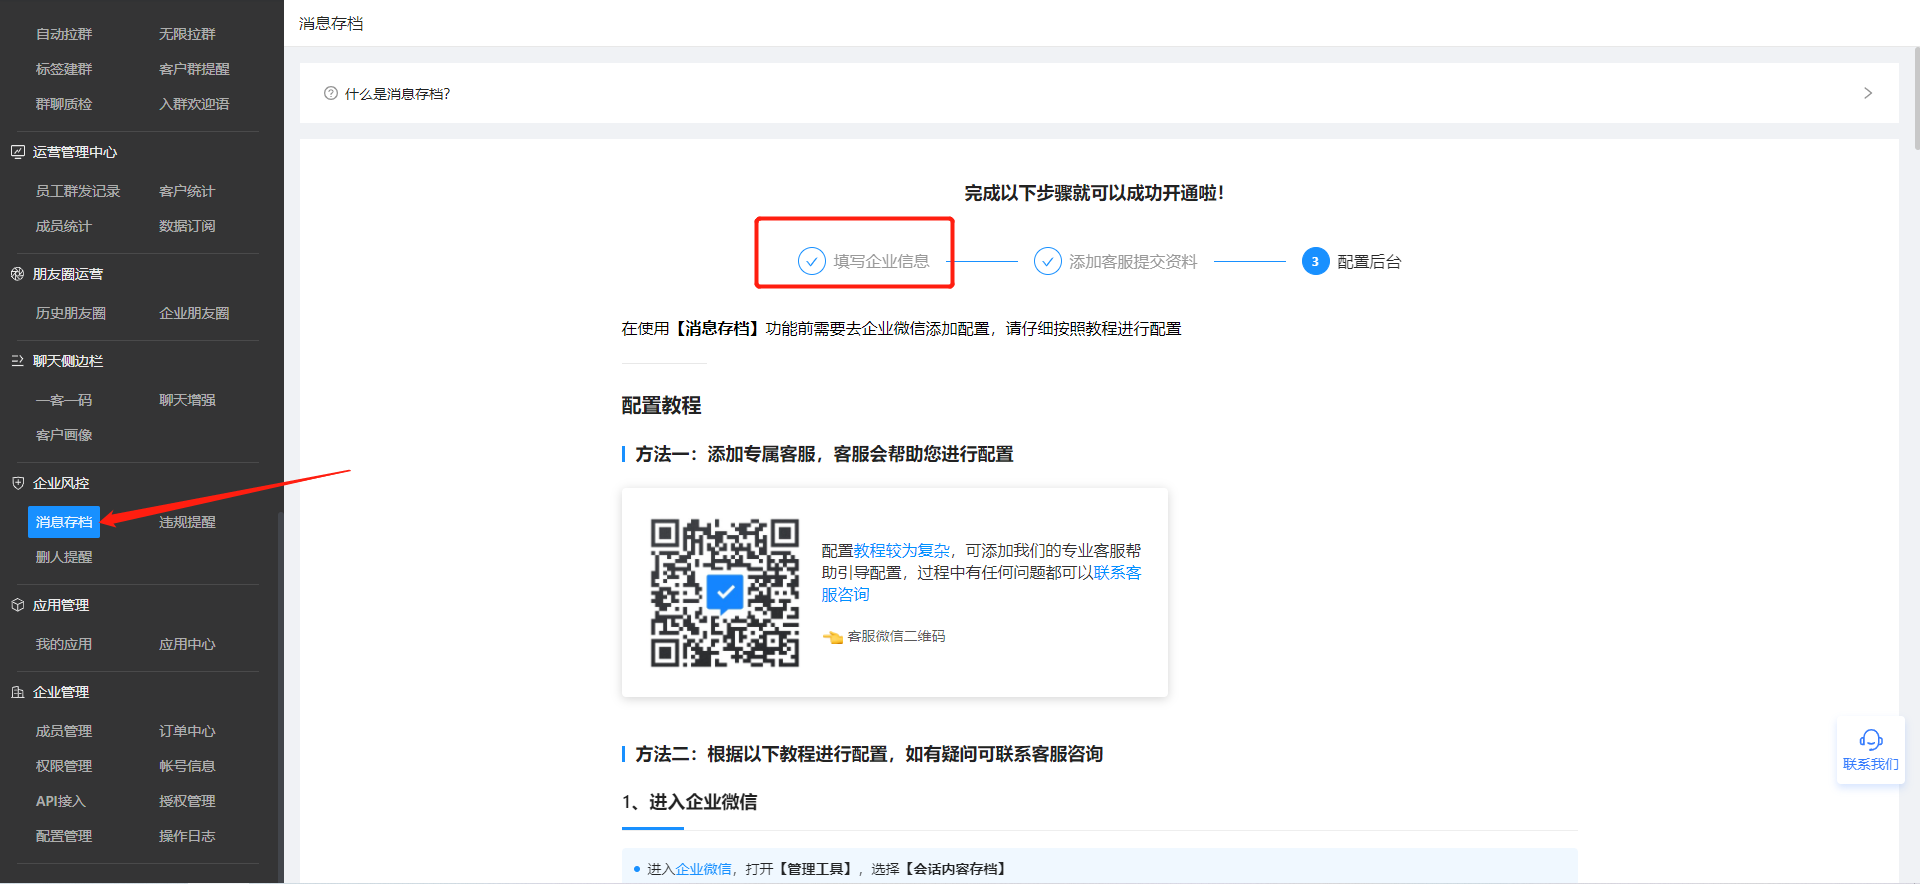Open 企业朋友圈 menu item

(x=194, y=313)
